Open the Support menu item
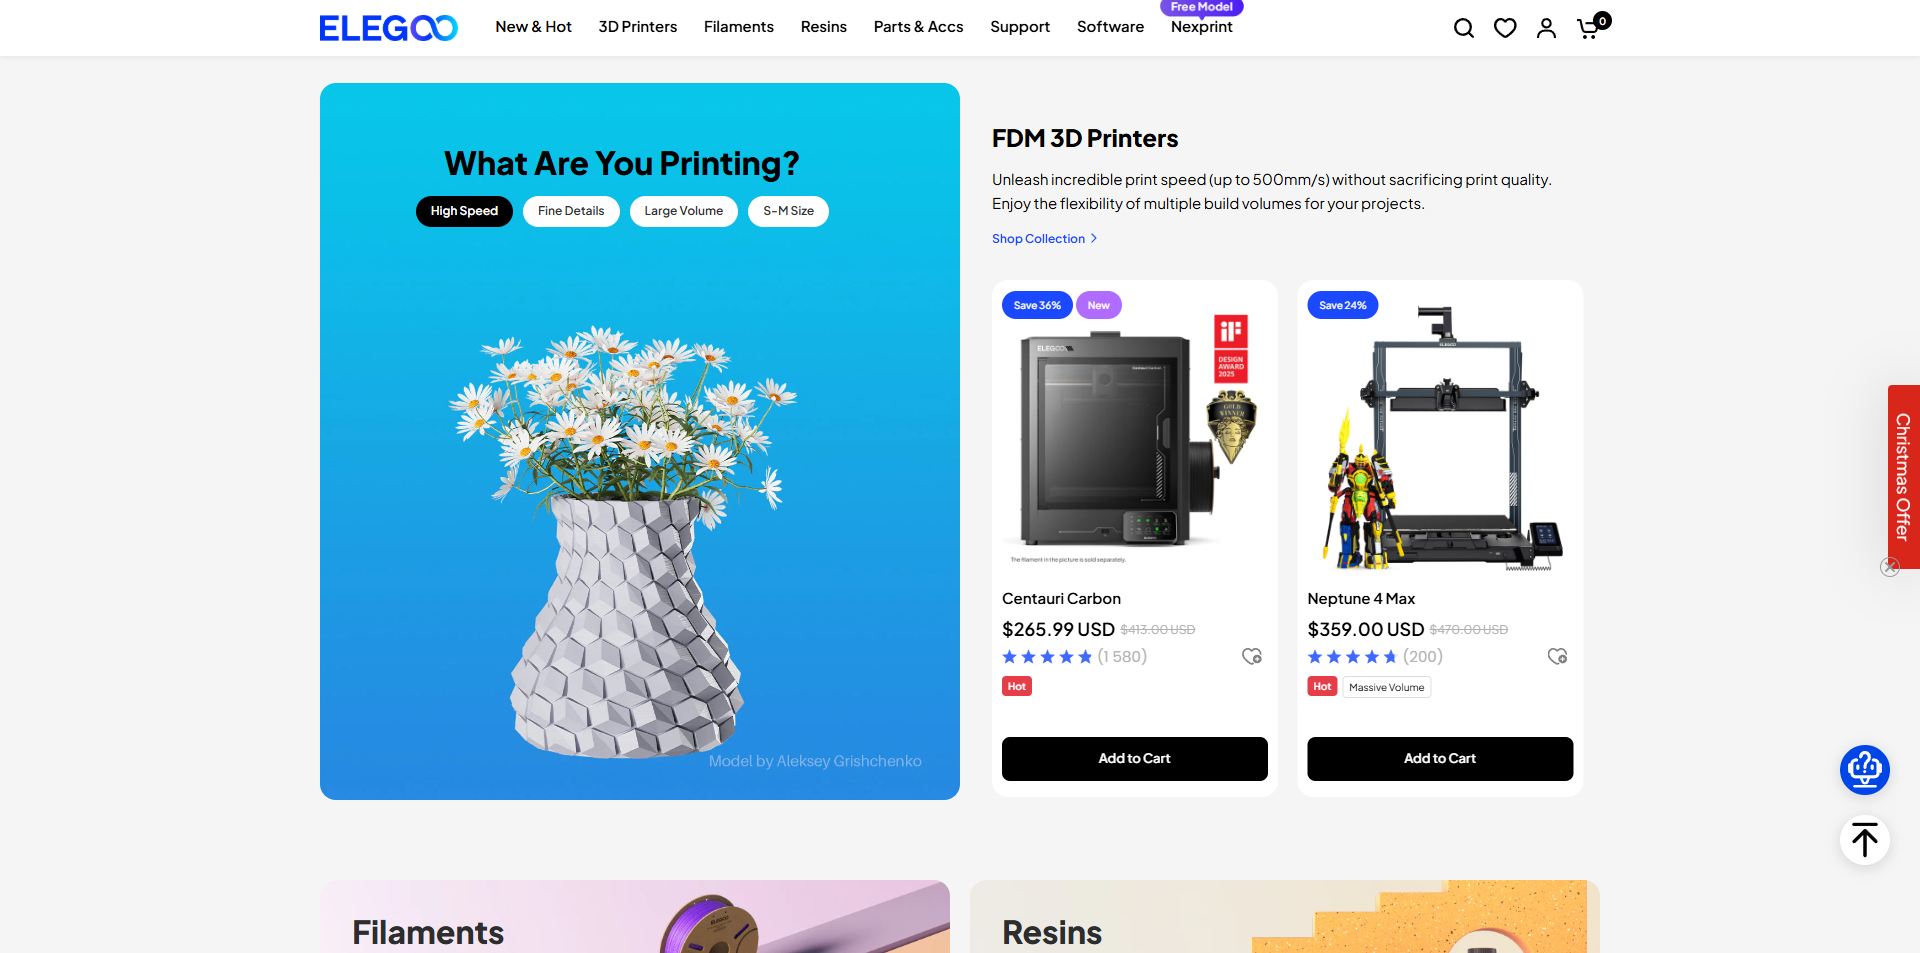The image size is (1920, 953). 1020,27
